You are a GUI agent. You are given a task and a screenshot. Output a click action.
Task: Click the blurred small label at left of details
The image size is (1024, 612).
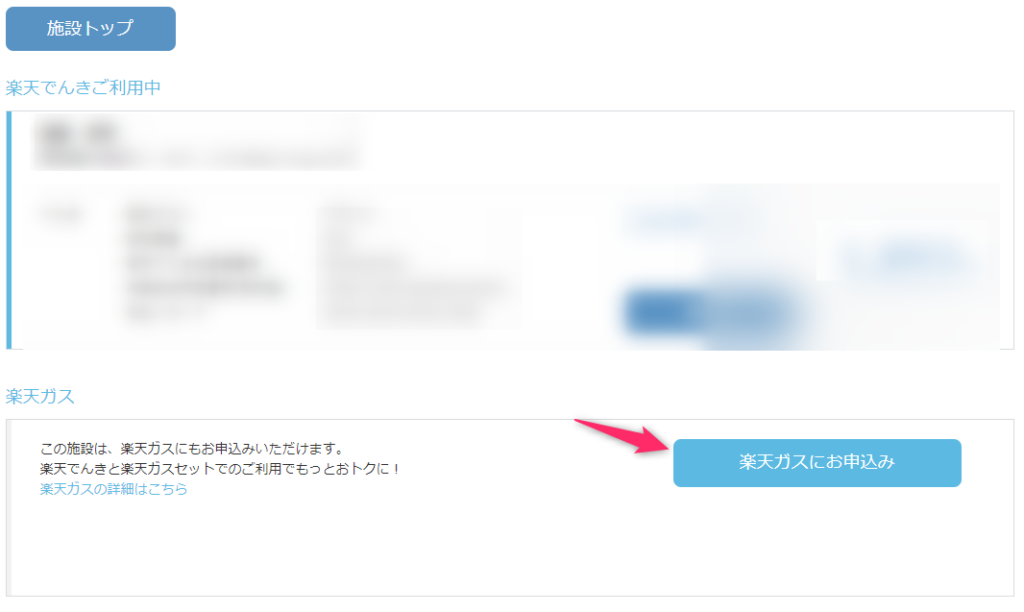[61, 214]
